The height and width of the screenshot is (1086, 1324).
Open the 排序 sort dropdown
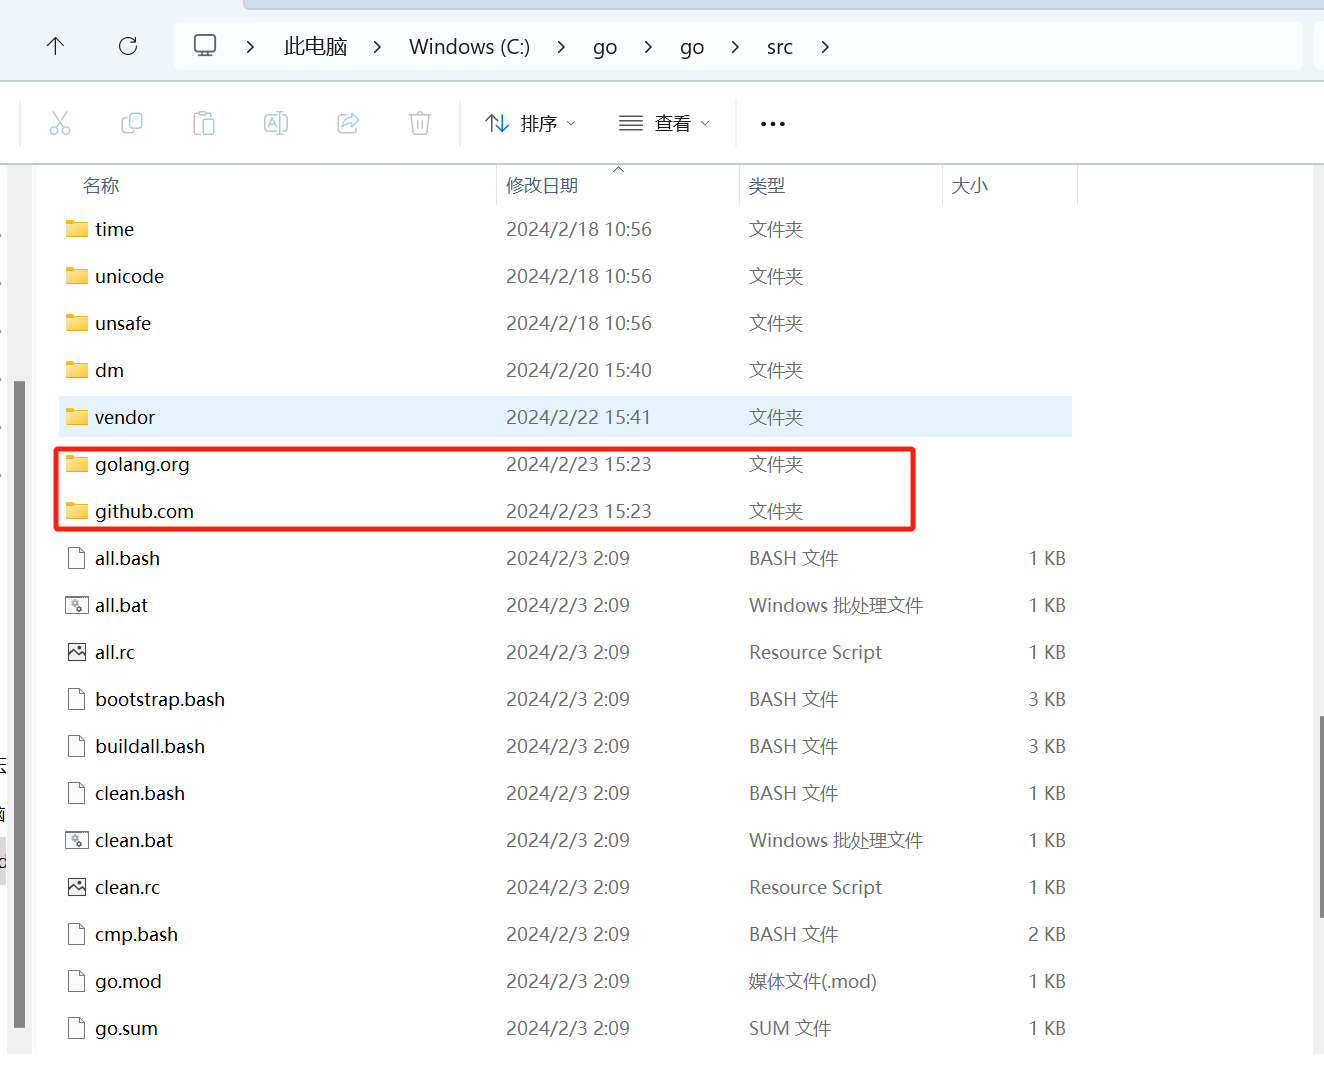pos(531,123)
